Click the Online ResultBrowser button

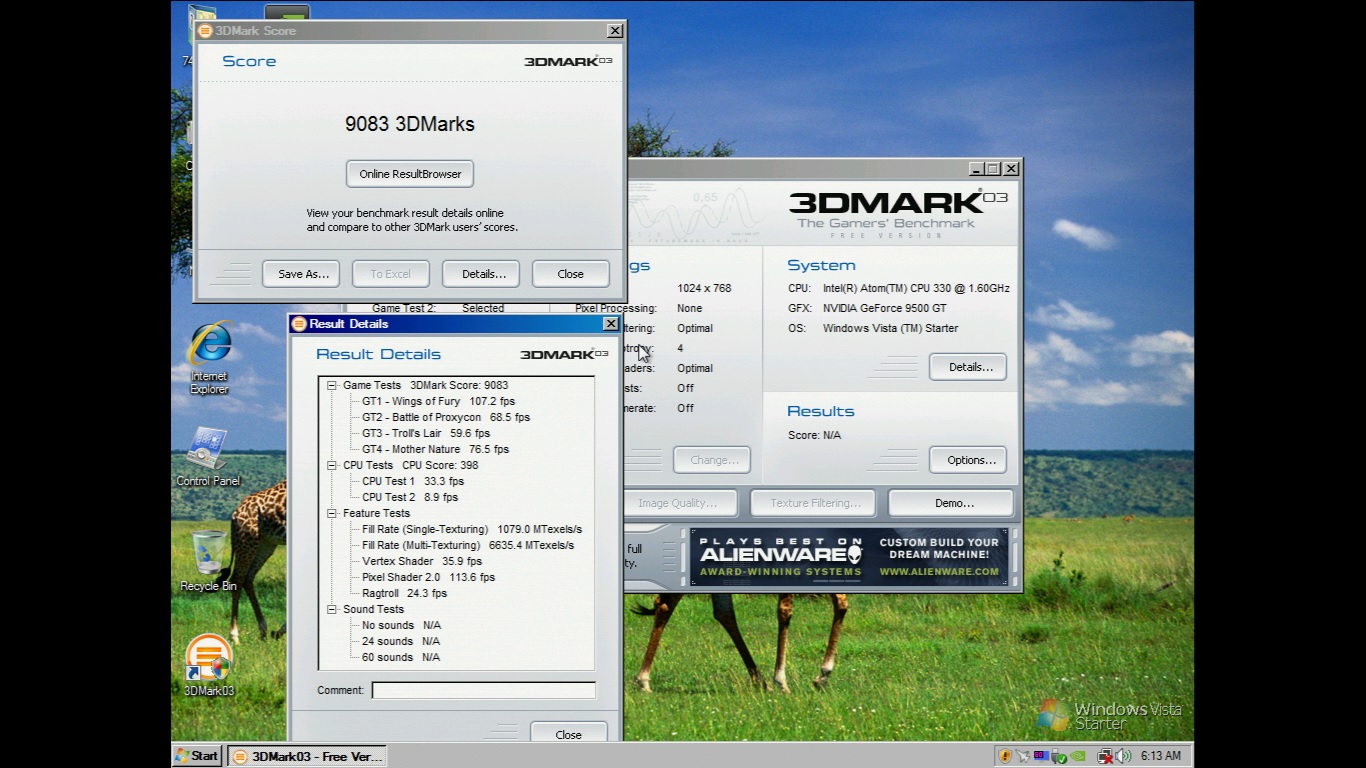[x=410, y=174]
